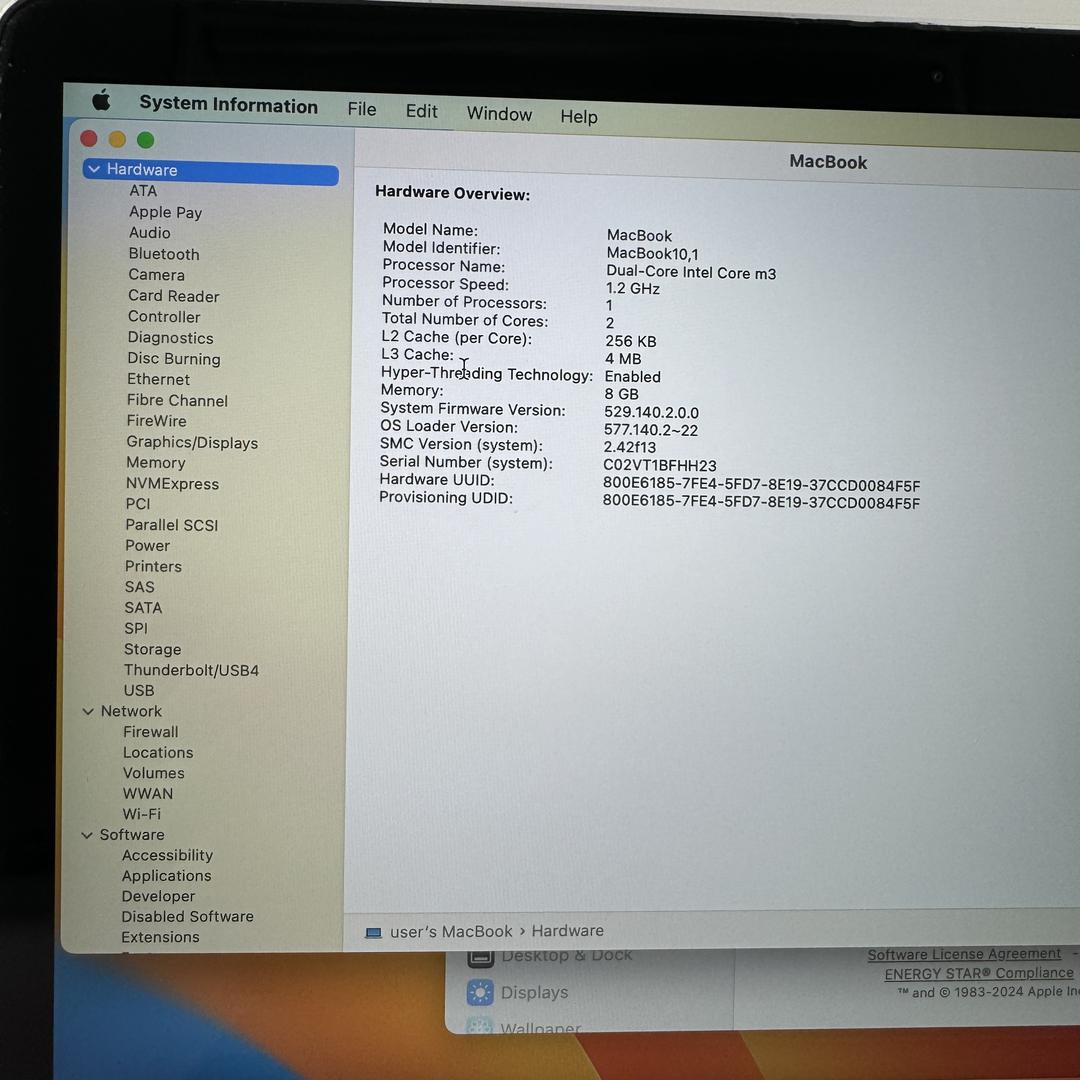Select Ethernet in the sidebar
This screenshot has height=1080, width=1080.
[158, 380]
